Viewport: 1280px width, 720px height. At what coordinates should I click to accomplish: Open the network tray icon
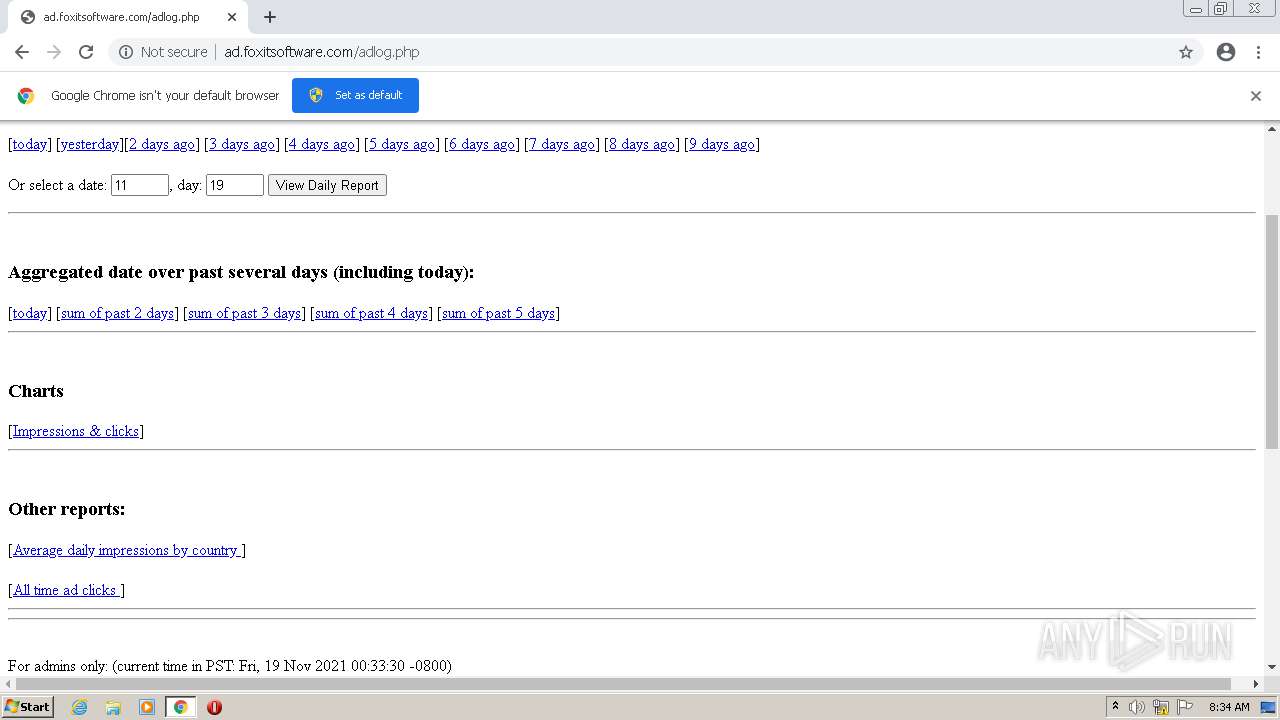tap(1161, 707)
